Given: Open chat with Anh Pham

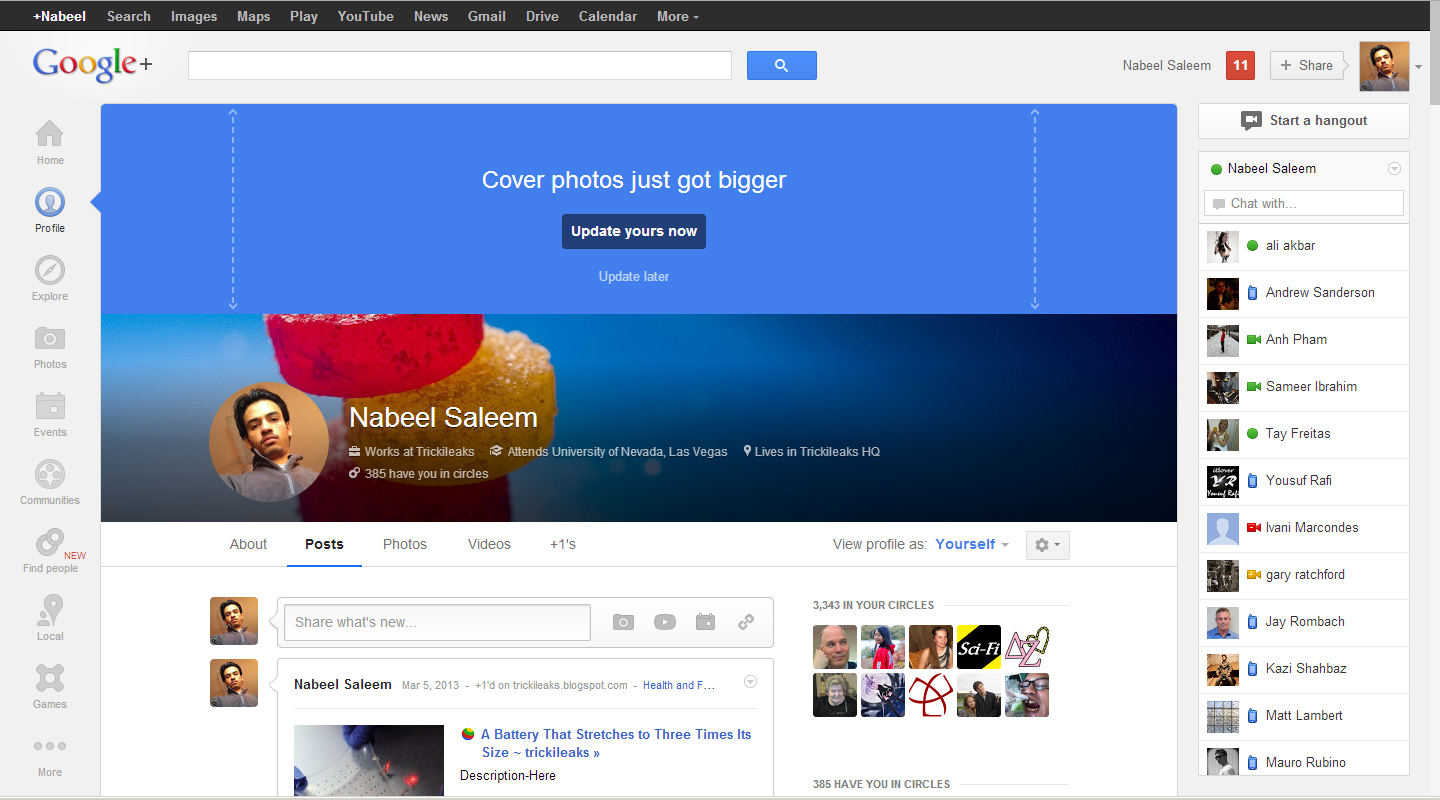Looking at the screenshot, I should 1304,340.
